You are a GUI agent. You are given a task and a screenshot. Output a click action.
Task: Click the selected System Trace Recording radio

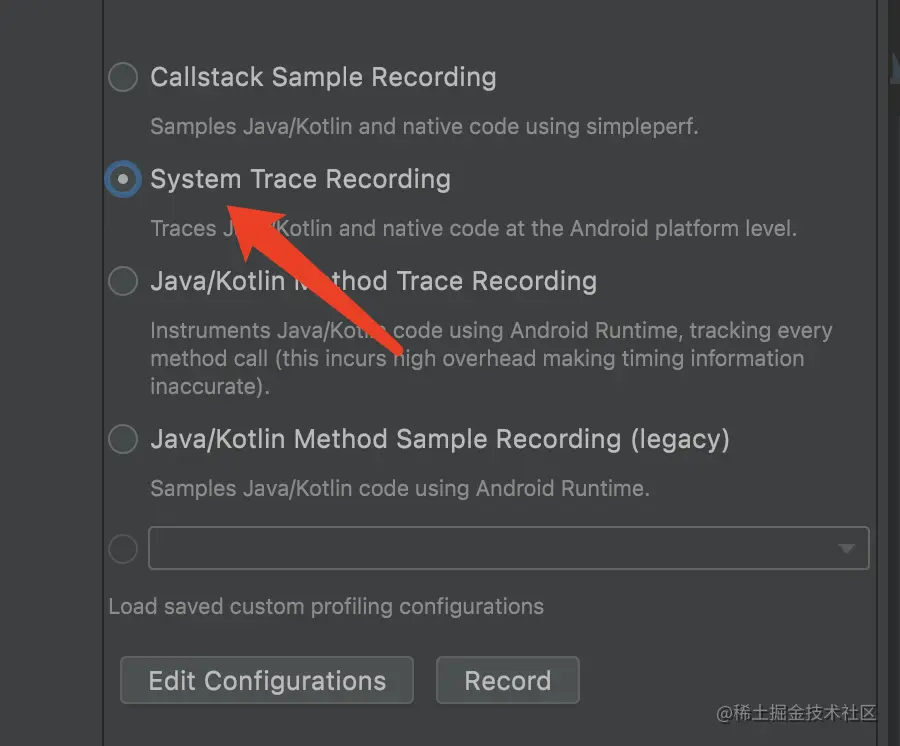(x=123, y=180)
